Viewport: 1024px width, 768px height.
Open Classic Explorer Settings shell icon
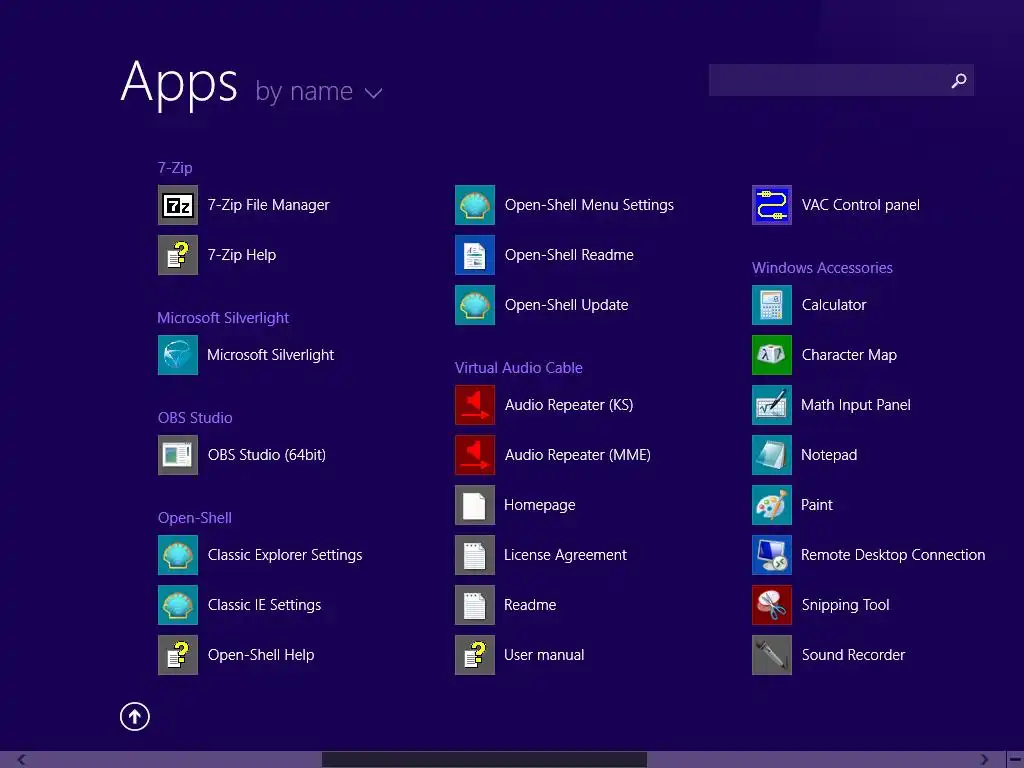click(x=178, y=555)
